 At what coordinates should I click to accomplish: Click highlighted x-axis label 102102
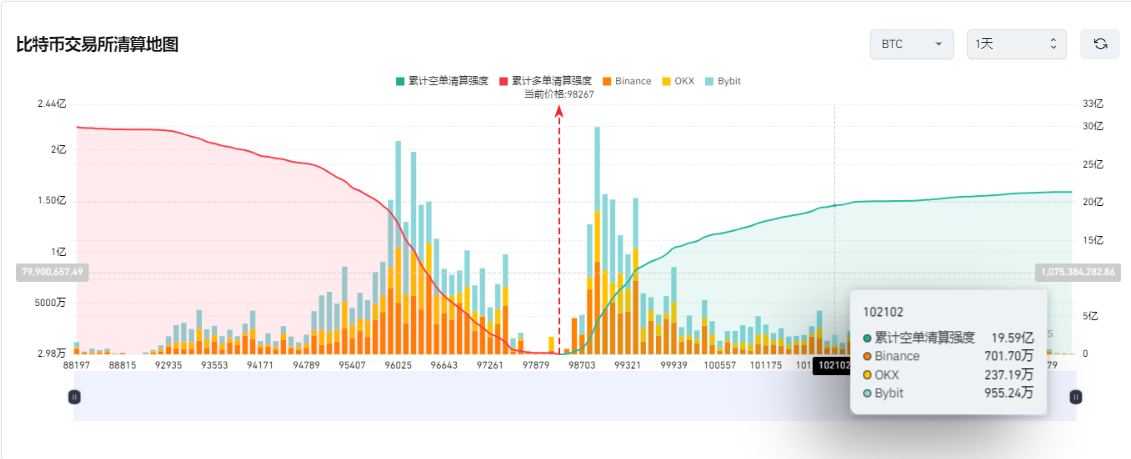click(832, 366)
